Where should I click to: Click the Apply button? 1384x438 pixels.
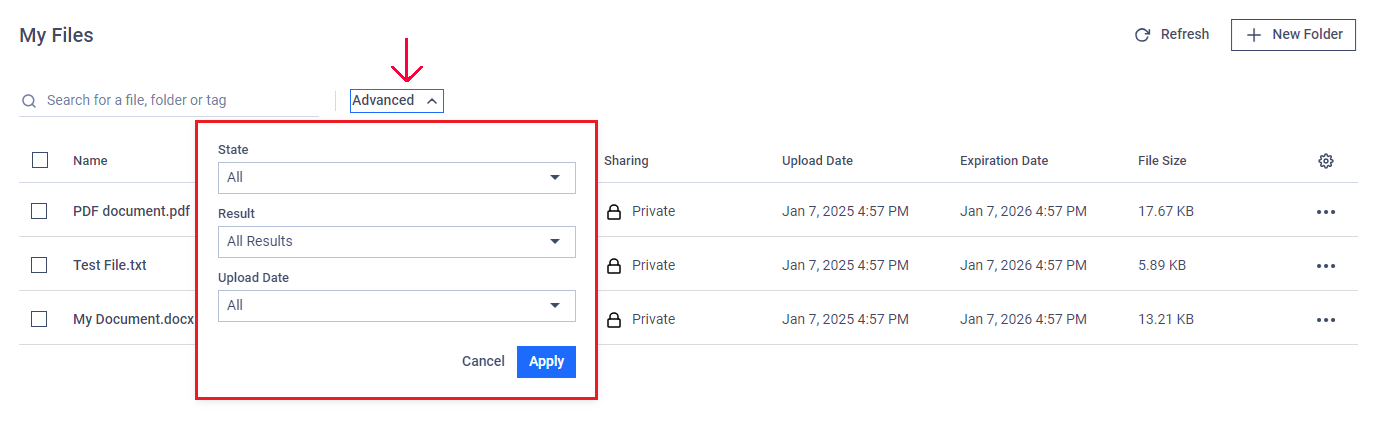546,362
